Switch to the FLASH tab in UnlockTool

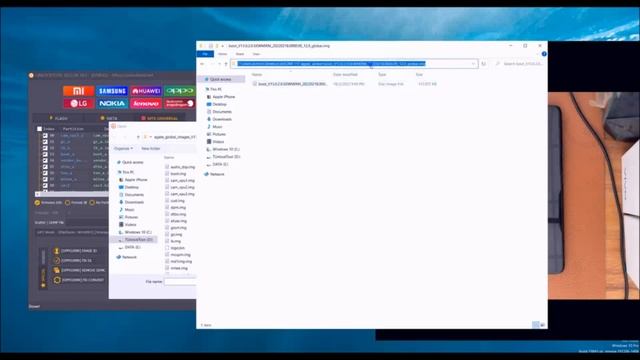click(59, 118)
